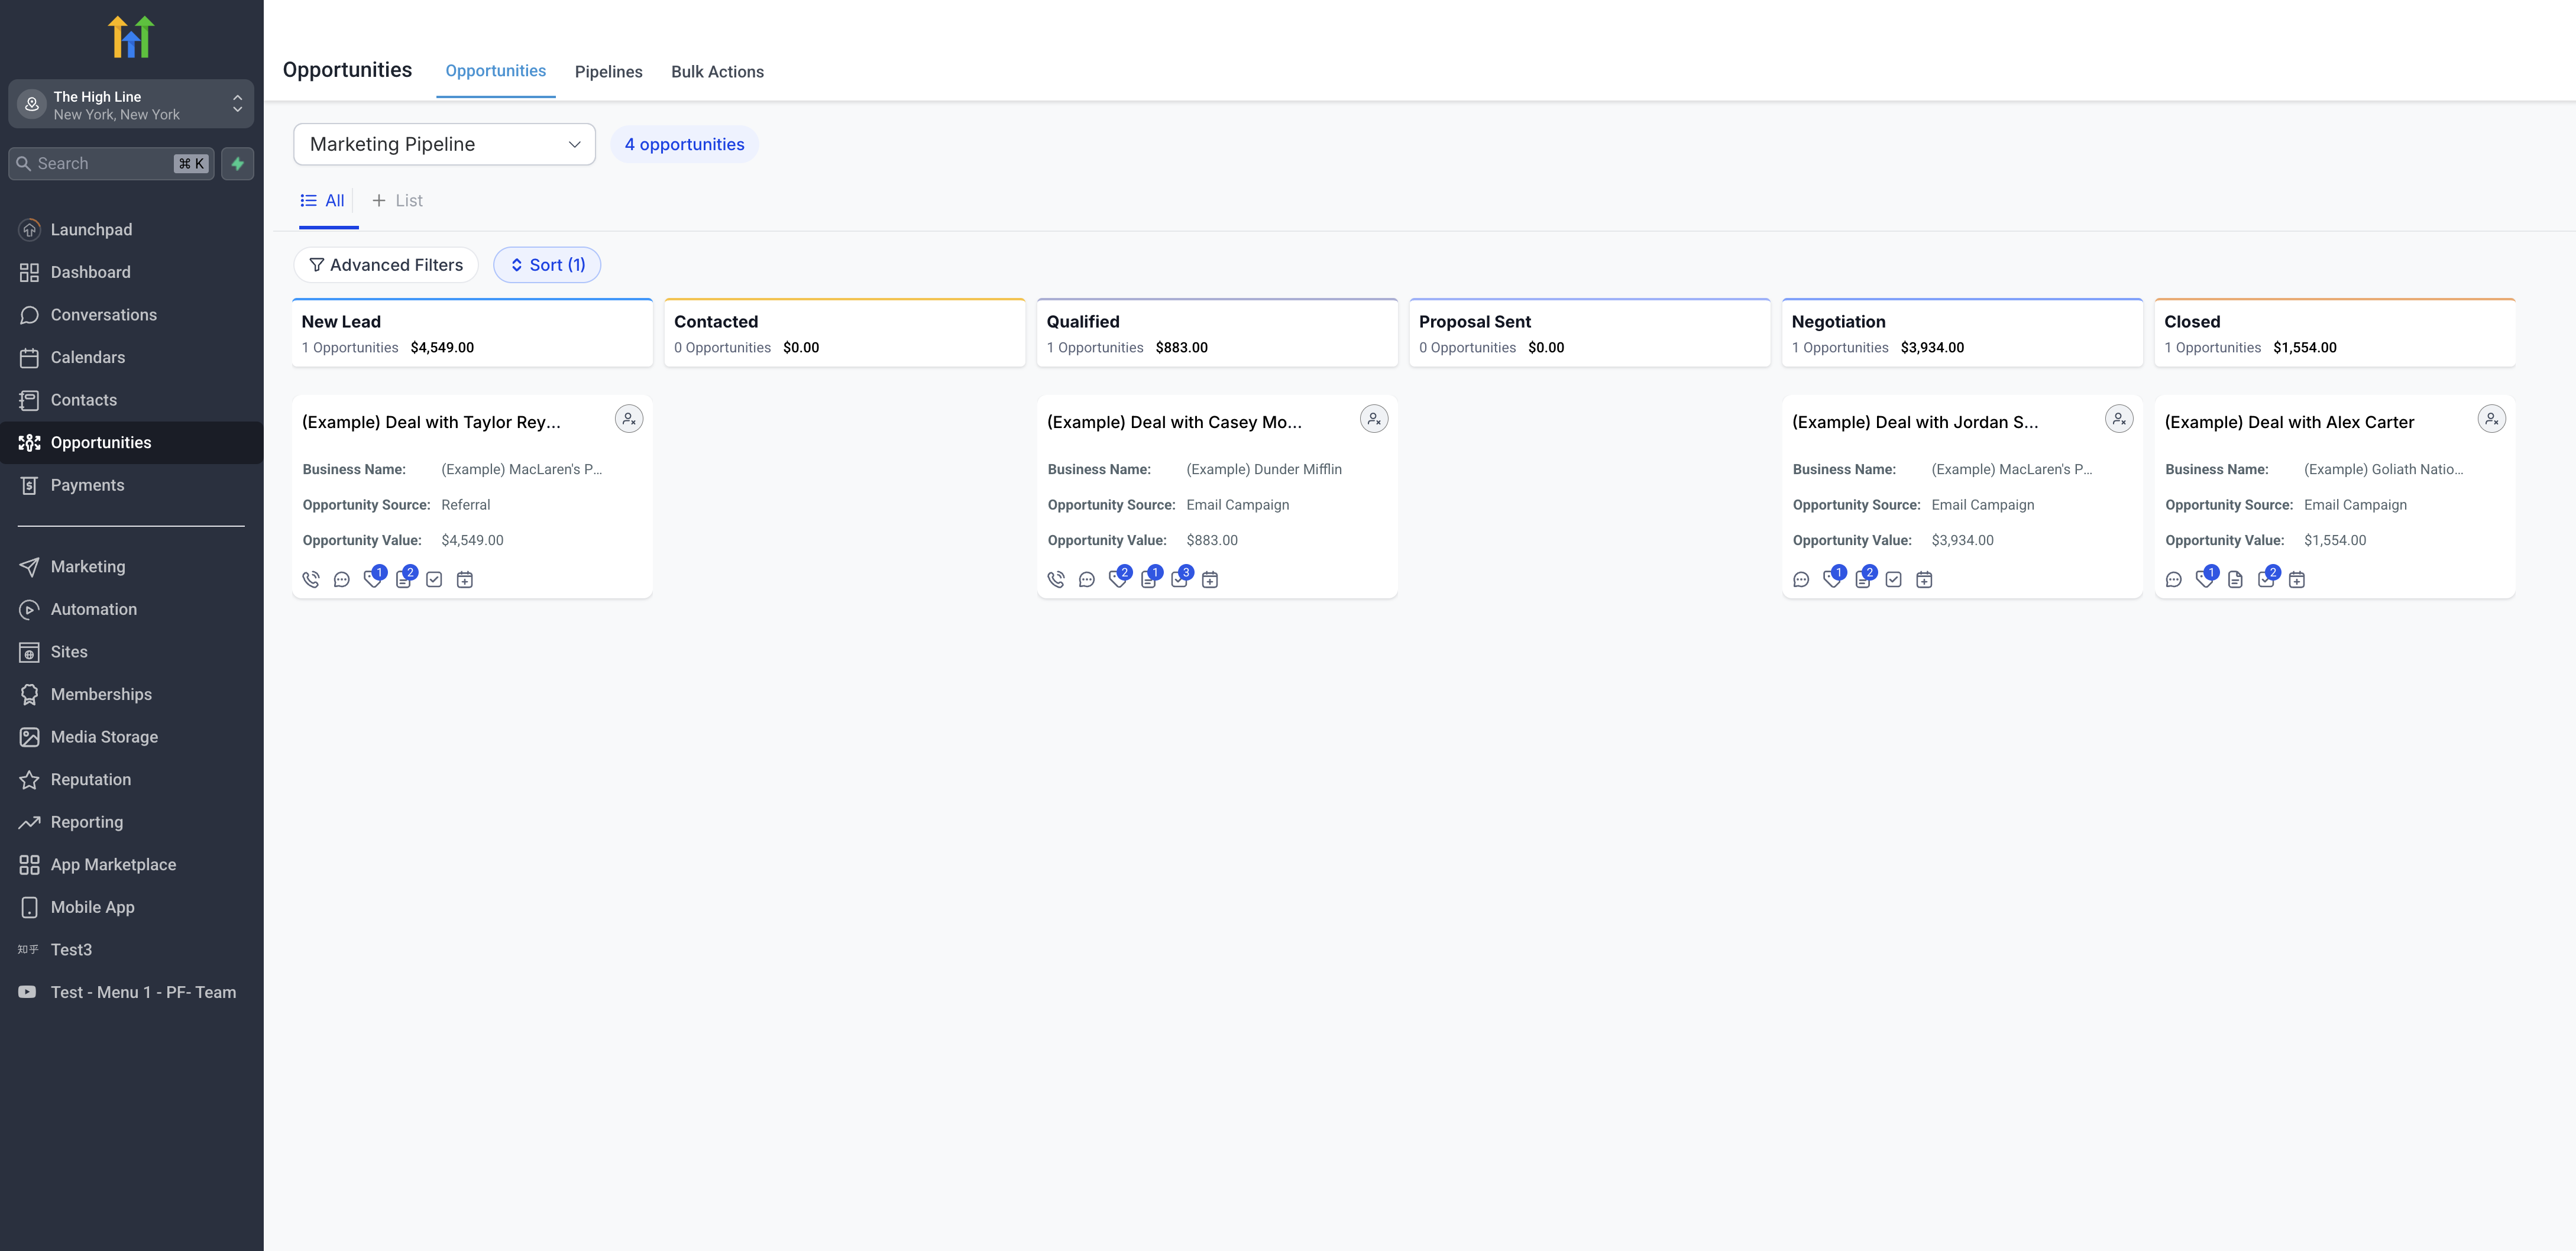Click the green lightning quick-actions icon
This screenshot has height=1251, width=2576.
237,163
